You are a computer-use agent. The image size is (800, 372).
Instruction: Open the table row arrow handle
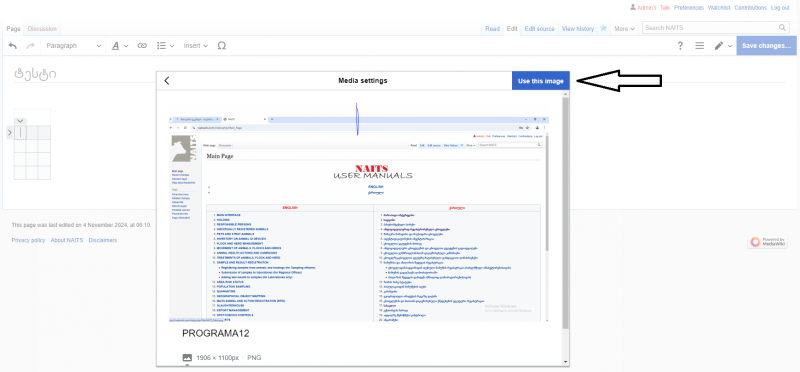[10, 133]
